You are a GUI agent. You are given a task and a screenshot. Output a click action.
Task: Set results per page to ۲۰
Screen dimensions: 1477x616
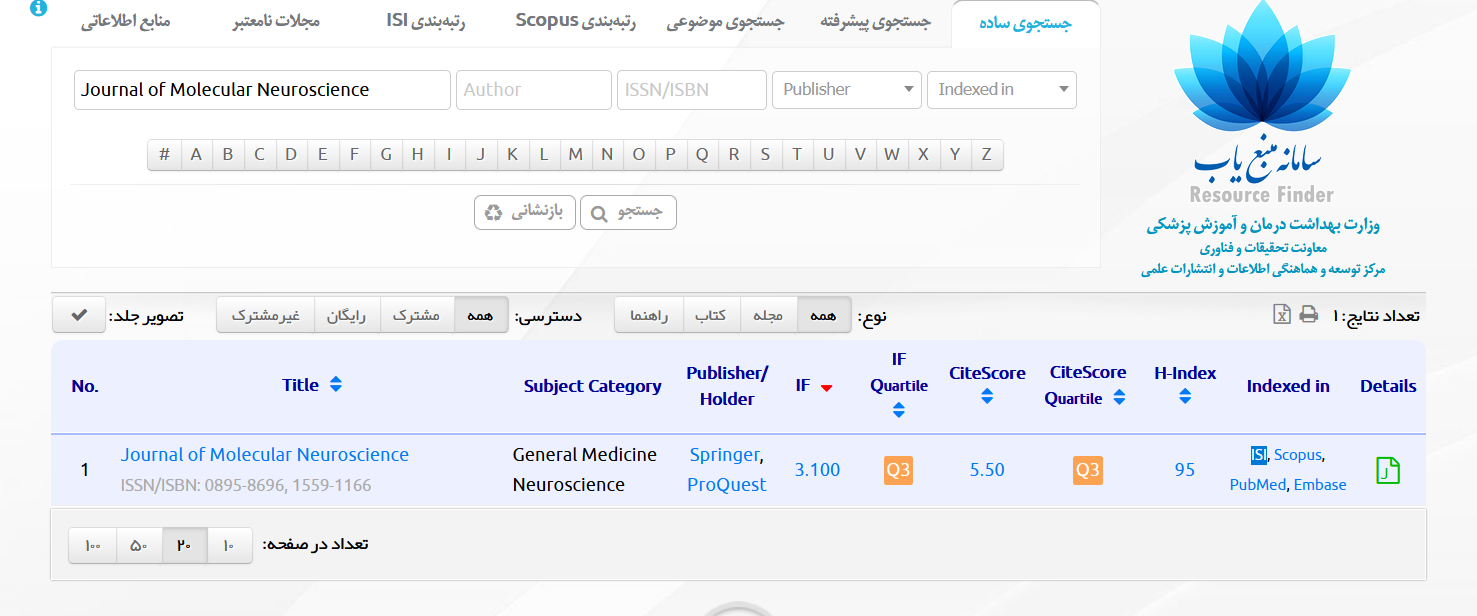184,545
